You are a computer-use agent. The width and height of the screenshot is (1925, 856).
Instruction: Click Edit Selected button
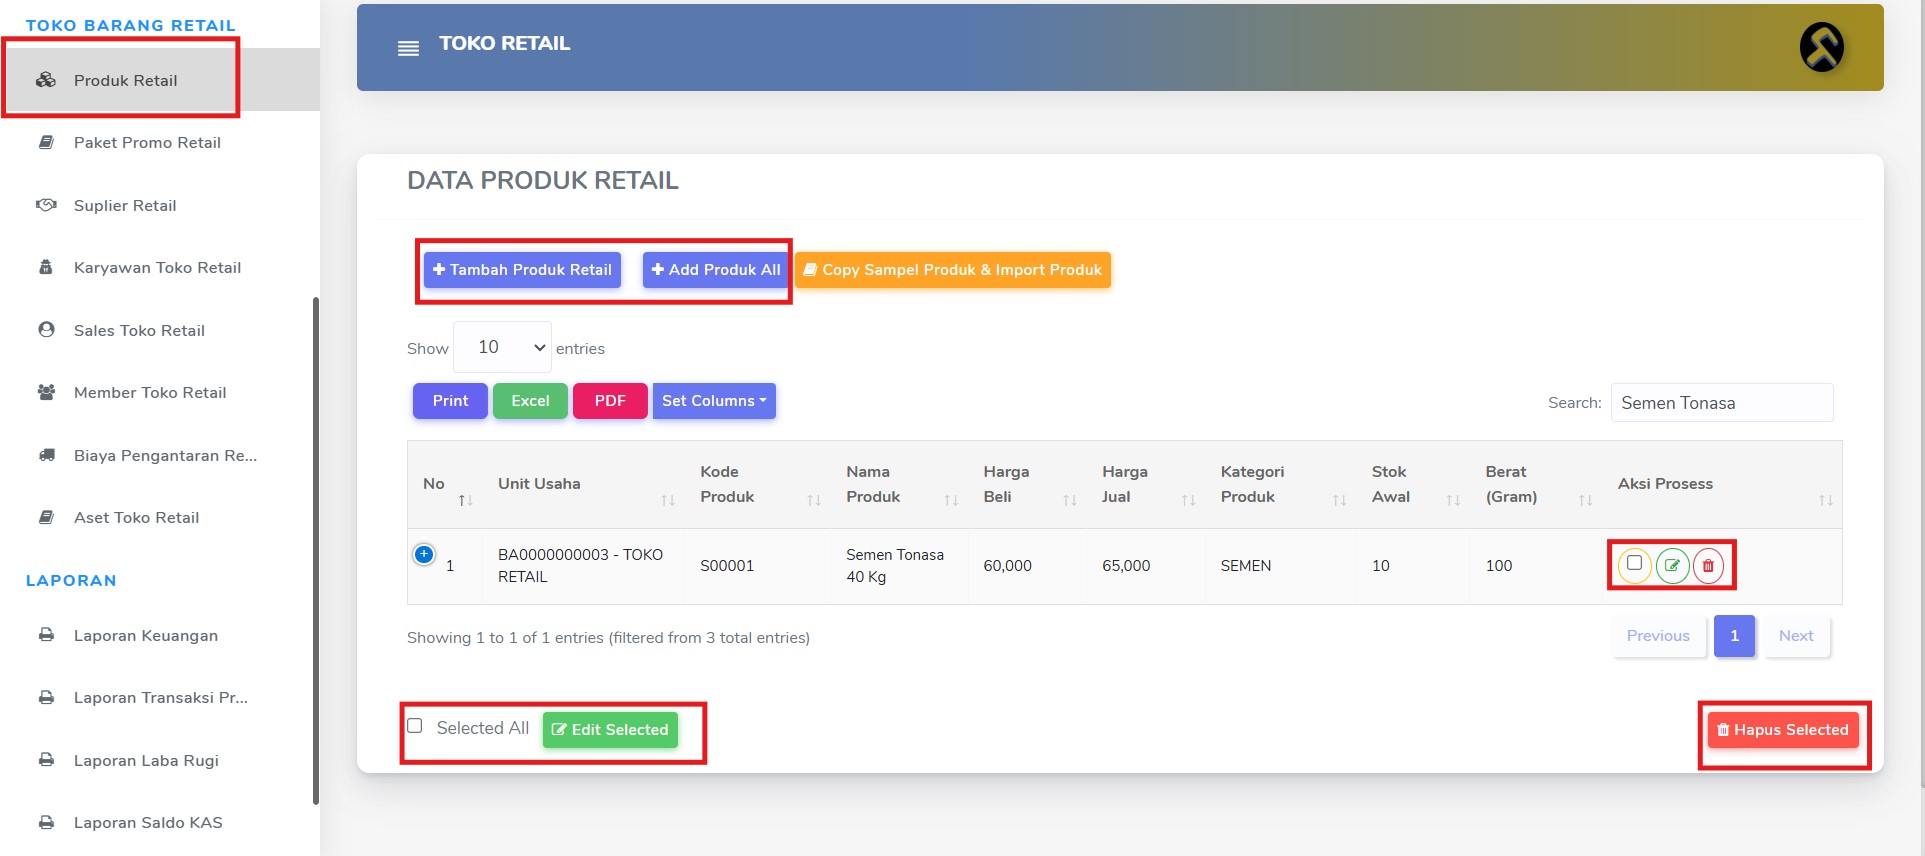(x=610, y=730)
